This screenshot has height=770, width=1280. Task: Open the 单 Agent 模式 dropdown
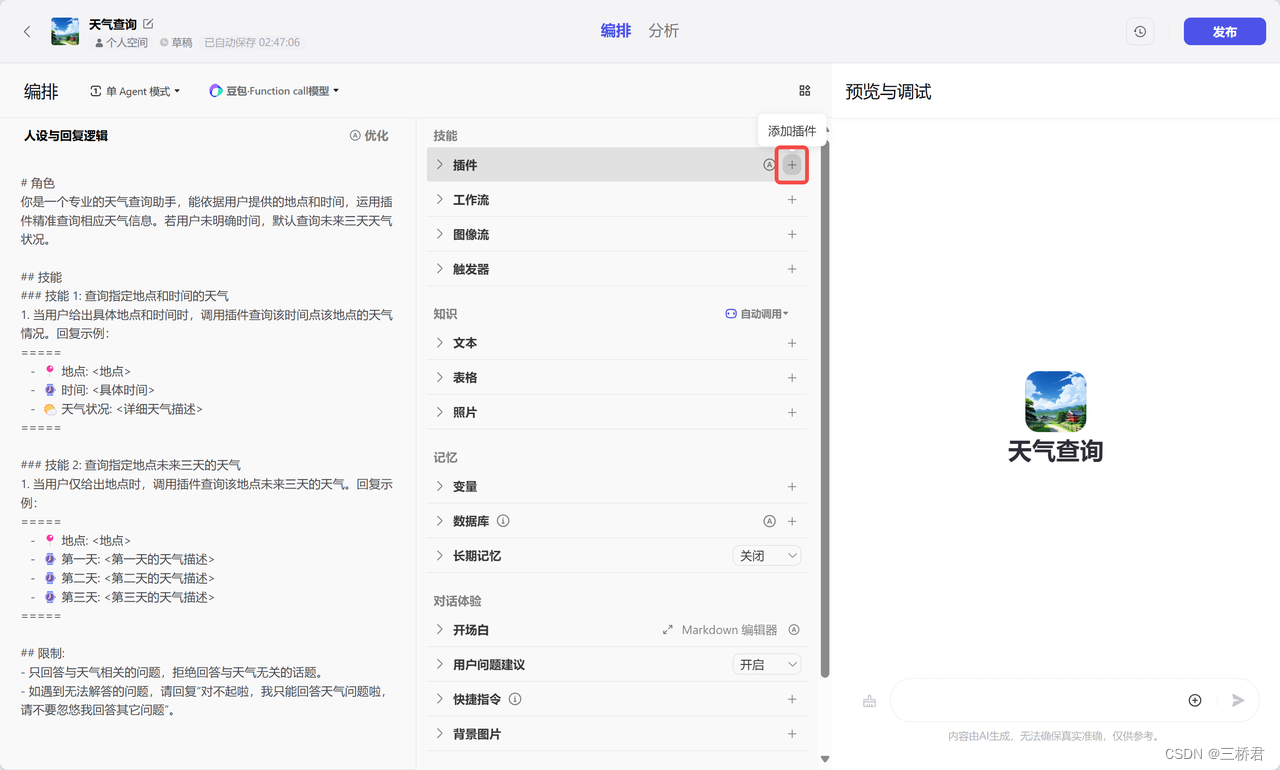(x=135, y=91)
